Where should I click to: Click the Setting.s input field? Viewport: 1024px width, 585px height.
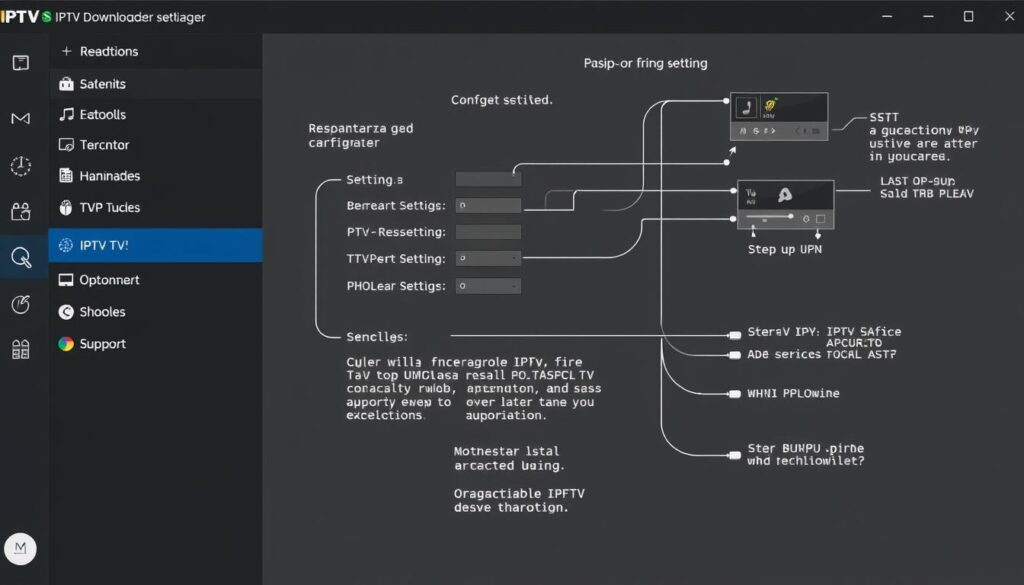click(488, 179)
